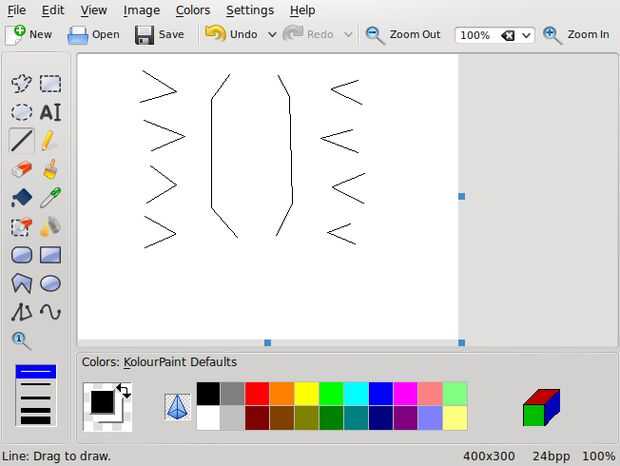
Task: Click the Open file button
Action: coord(93,35)
